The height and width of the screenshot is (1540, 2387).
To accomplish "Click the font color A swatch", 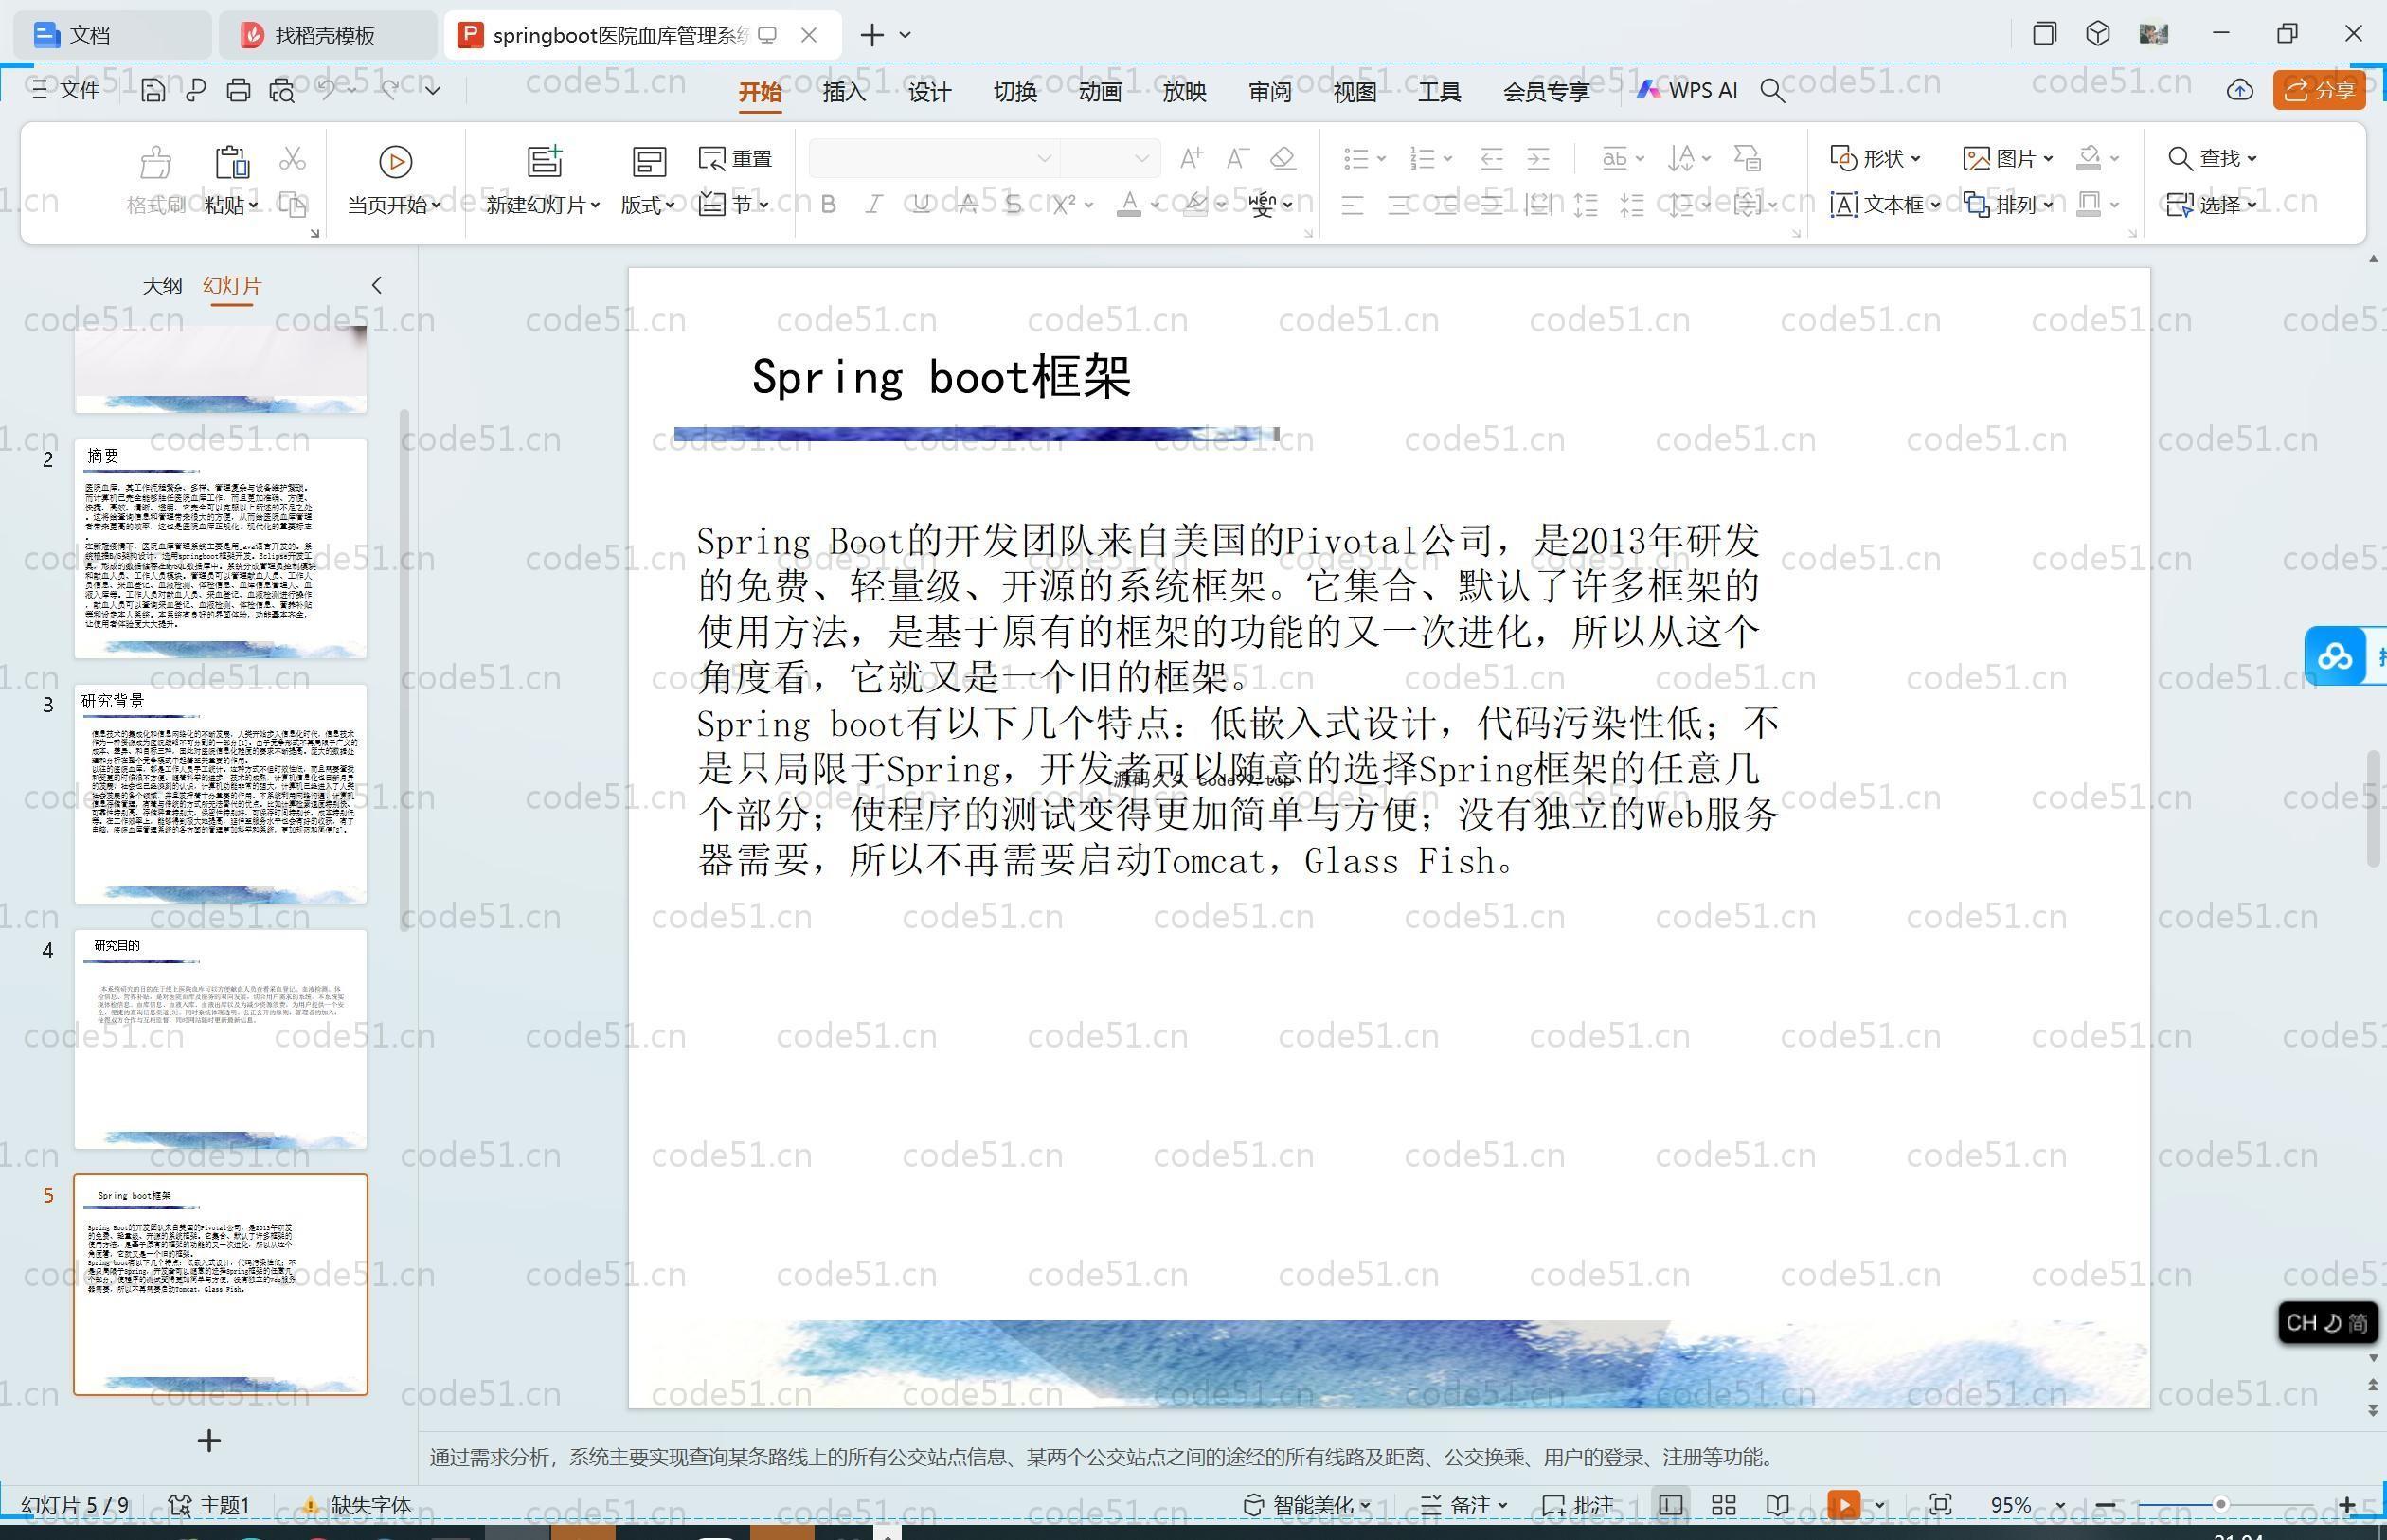I will (1129, 205).
